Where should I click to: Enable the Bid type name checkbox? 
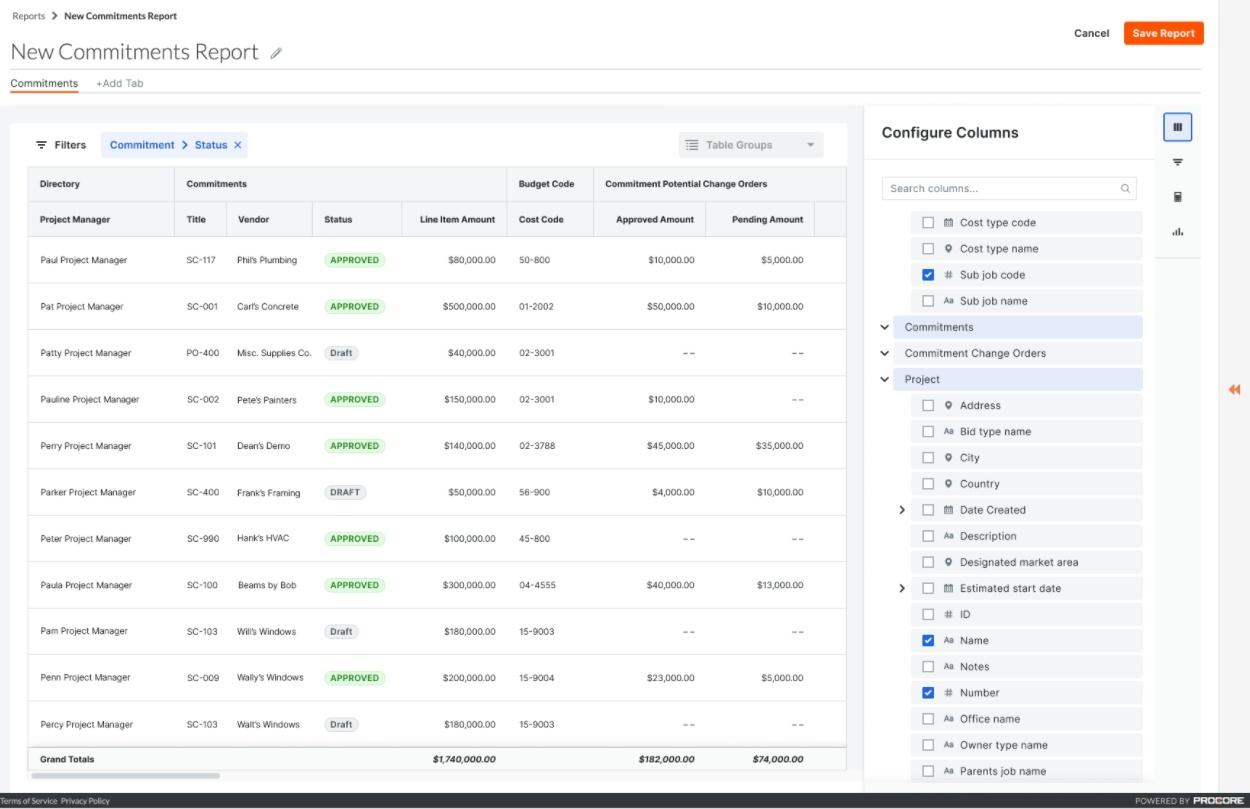(928, 431)
